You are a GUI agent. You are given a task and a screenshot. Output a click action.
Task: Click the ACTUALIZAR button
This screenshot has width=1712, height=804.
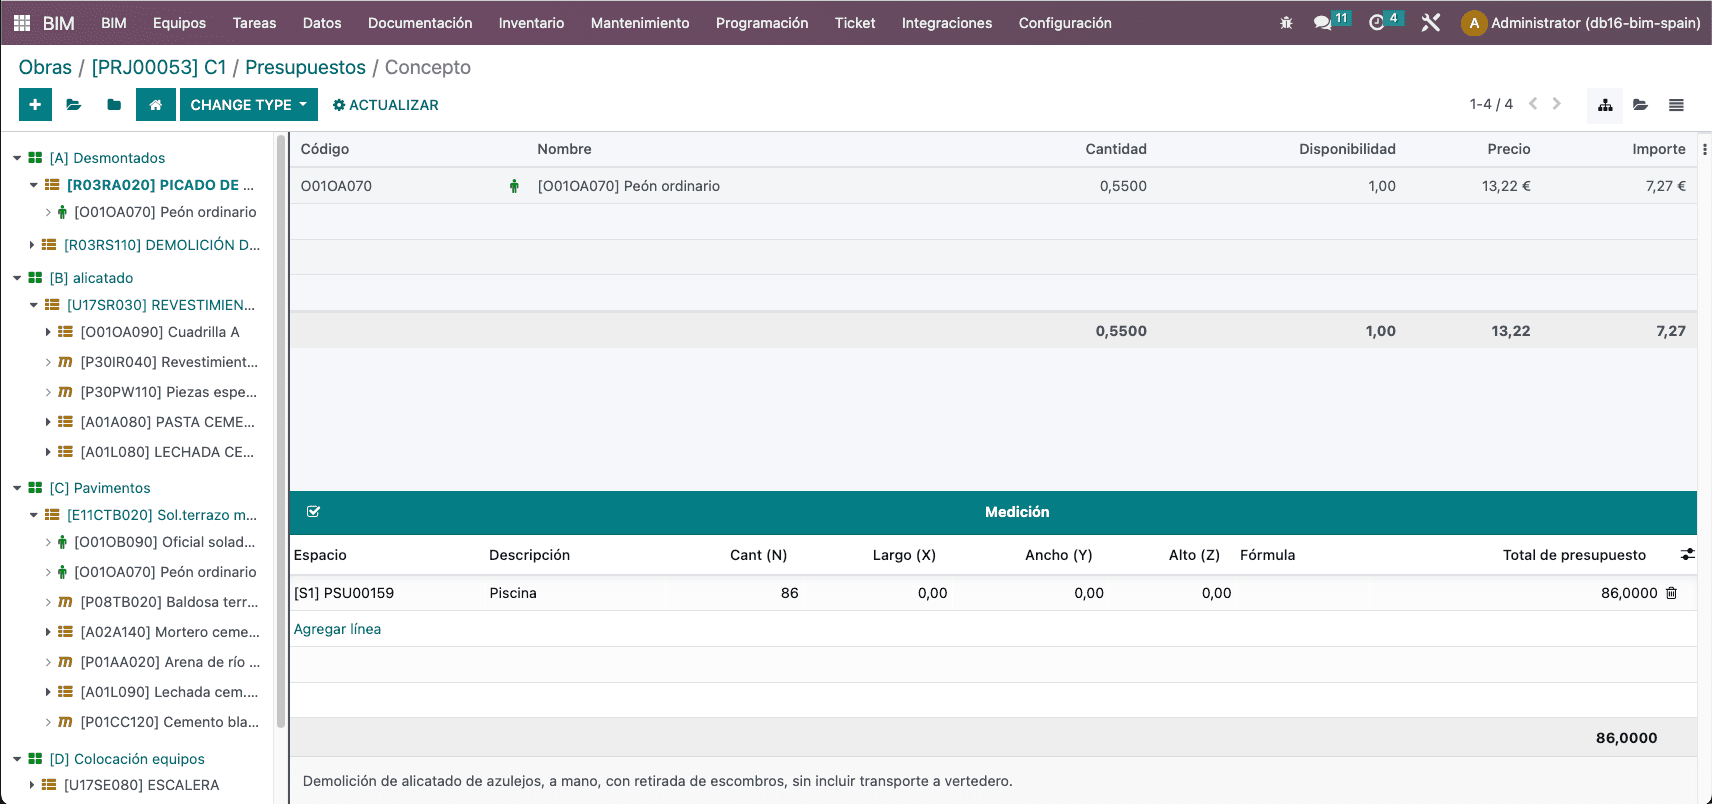386,105
